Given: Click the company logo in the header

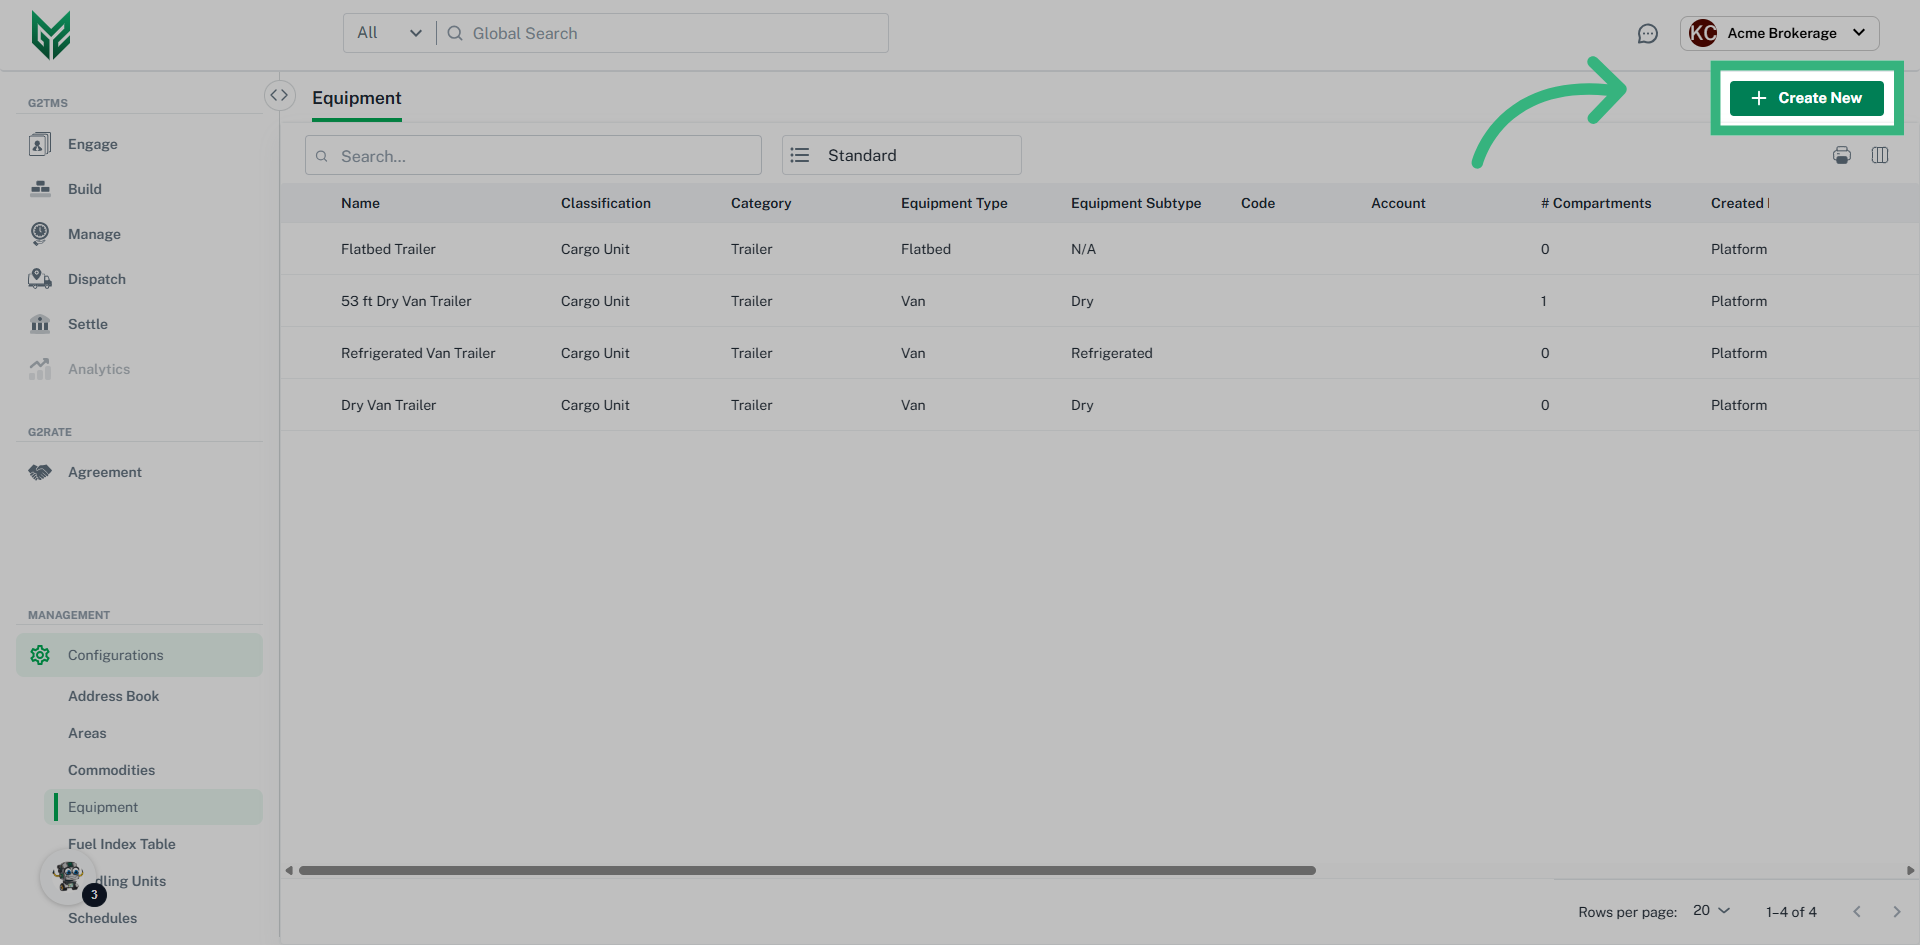Looking at the screenshot, I should point(51,35).
